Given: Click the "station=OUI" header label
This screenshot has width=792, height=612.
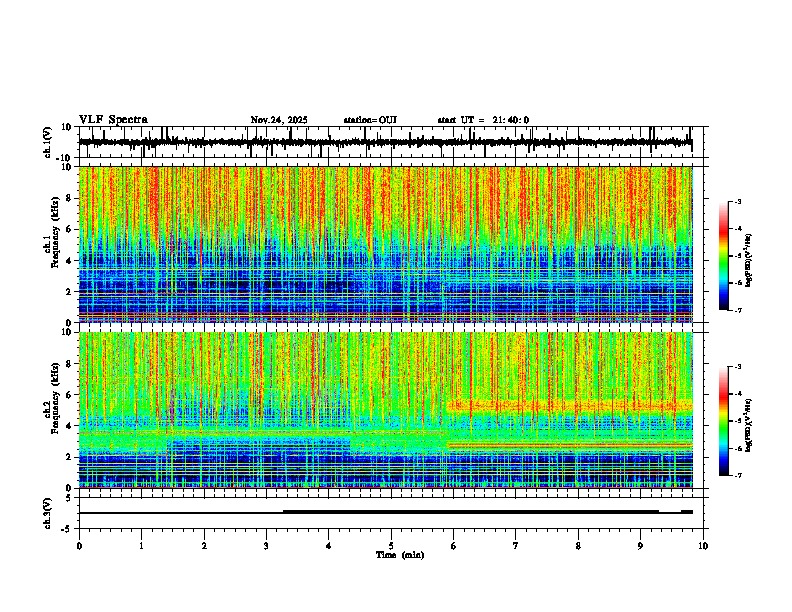Looking at the screenshot, I should click(370, 120).
